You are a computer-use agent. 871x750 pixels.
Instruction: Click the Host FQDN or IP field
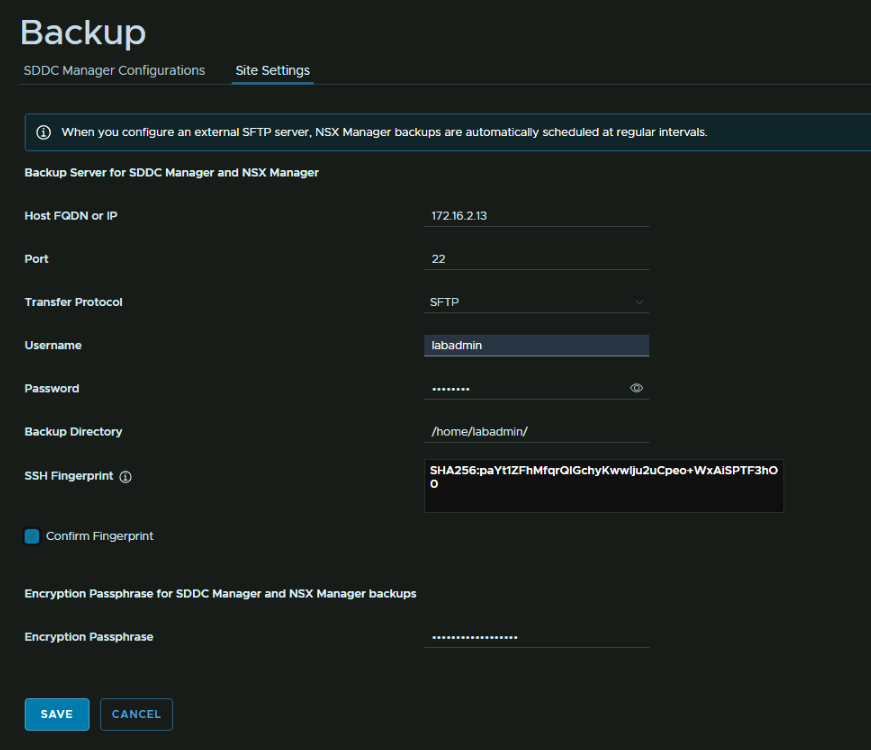tap(536, 216)
